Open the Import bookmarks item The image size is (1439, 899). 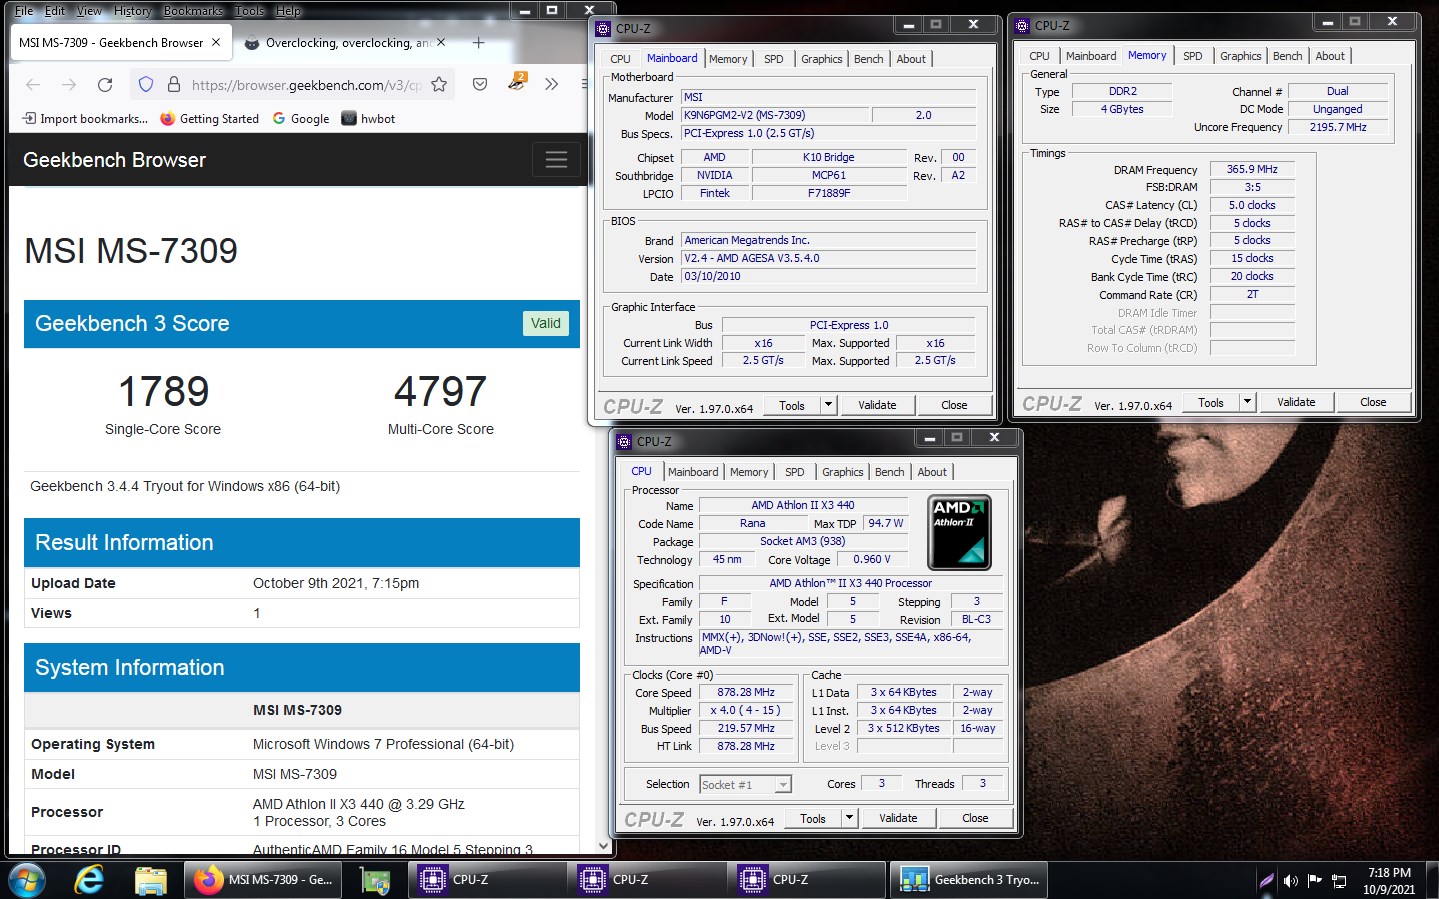85,118
